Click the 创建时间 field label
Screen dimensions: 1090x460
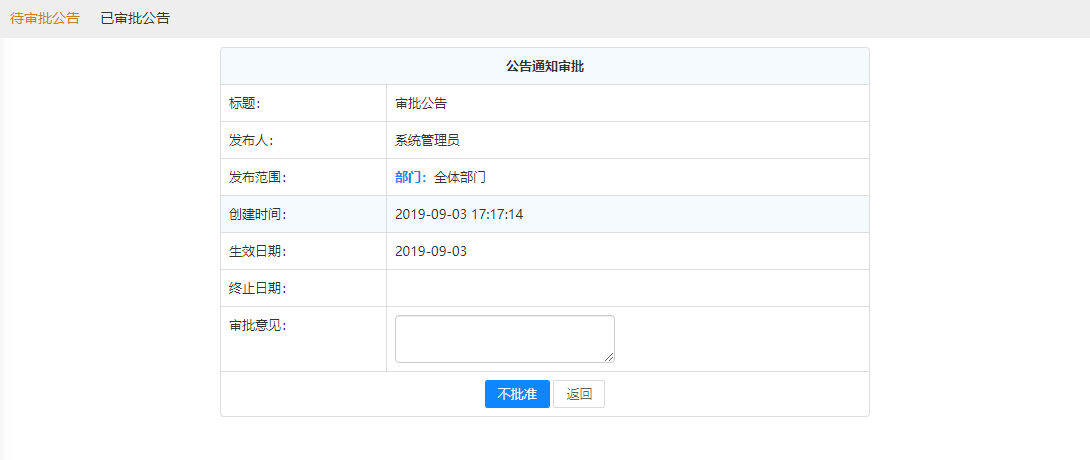(258, 214)
